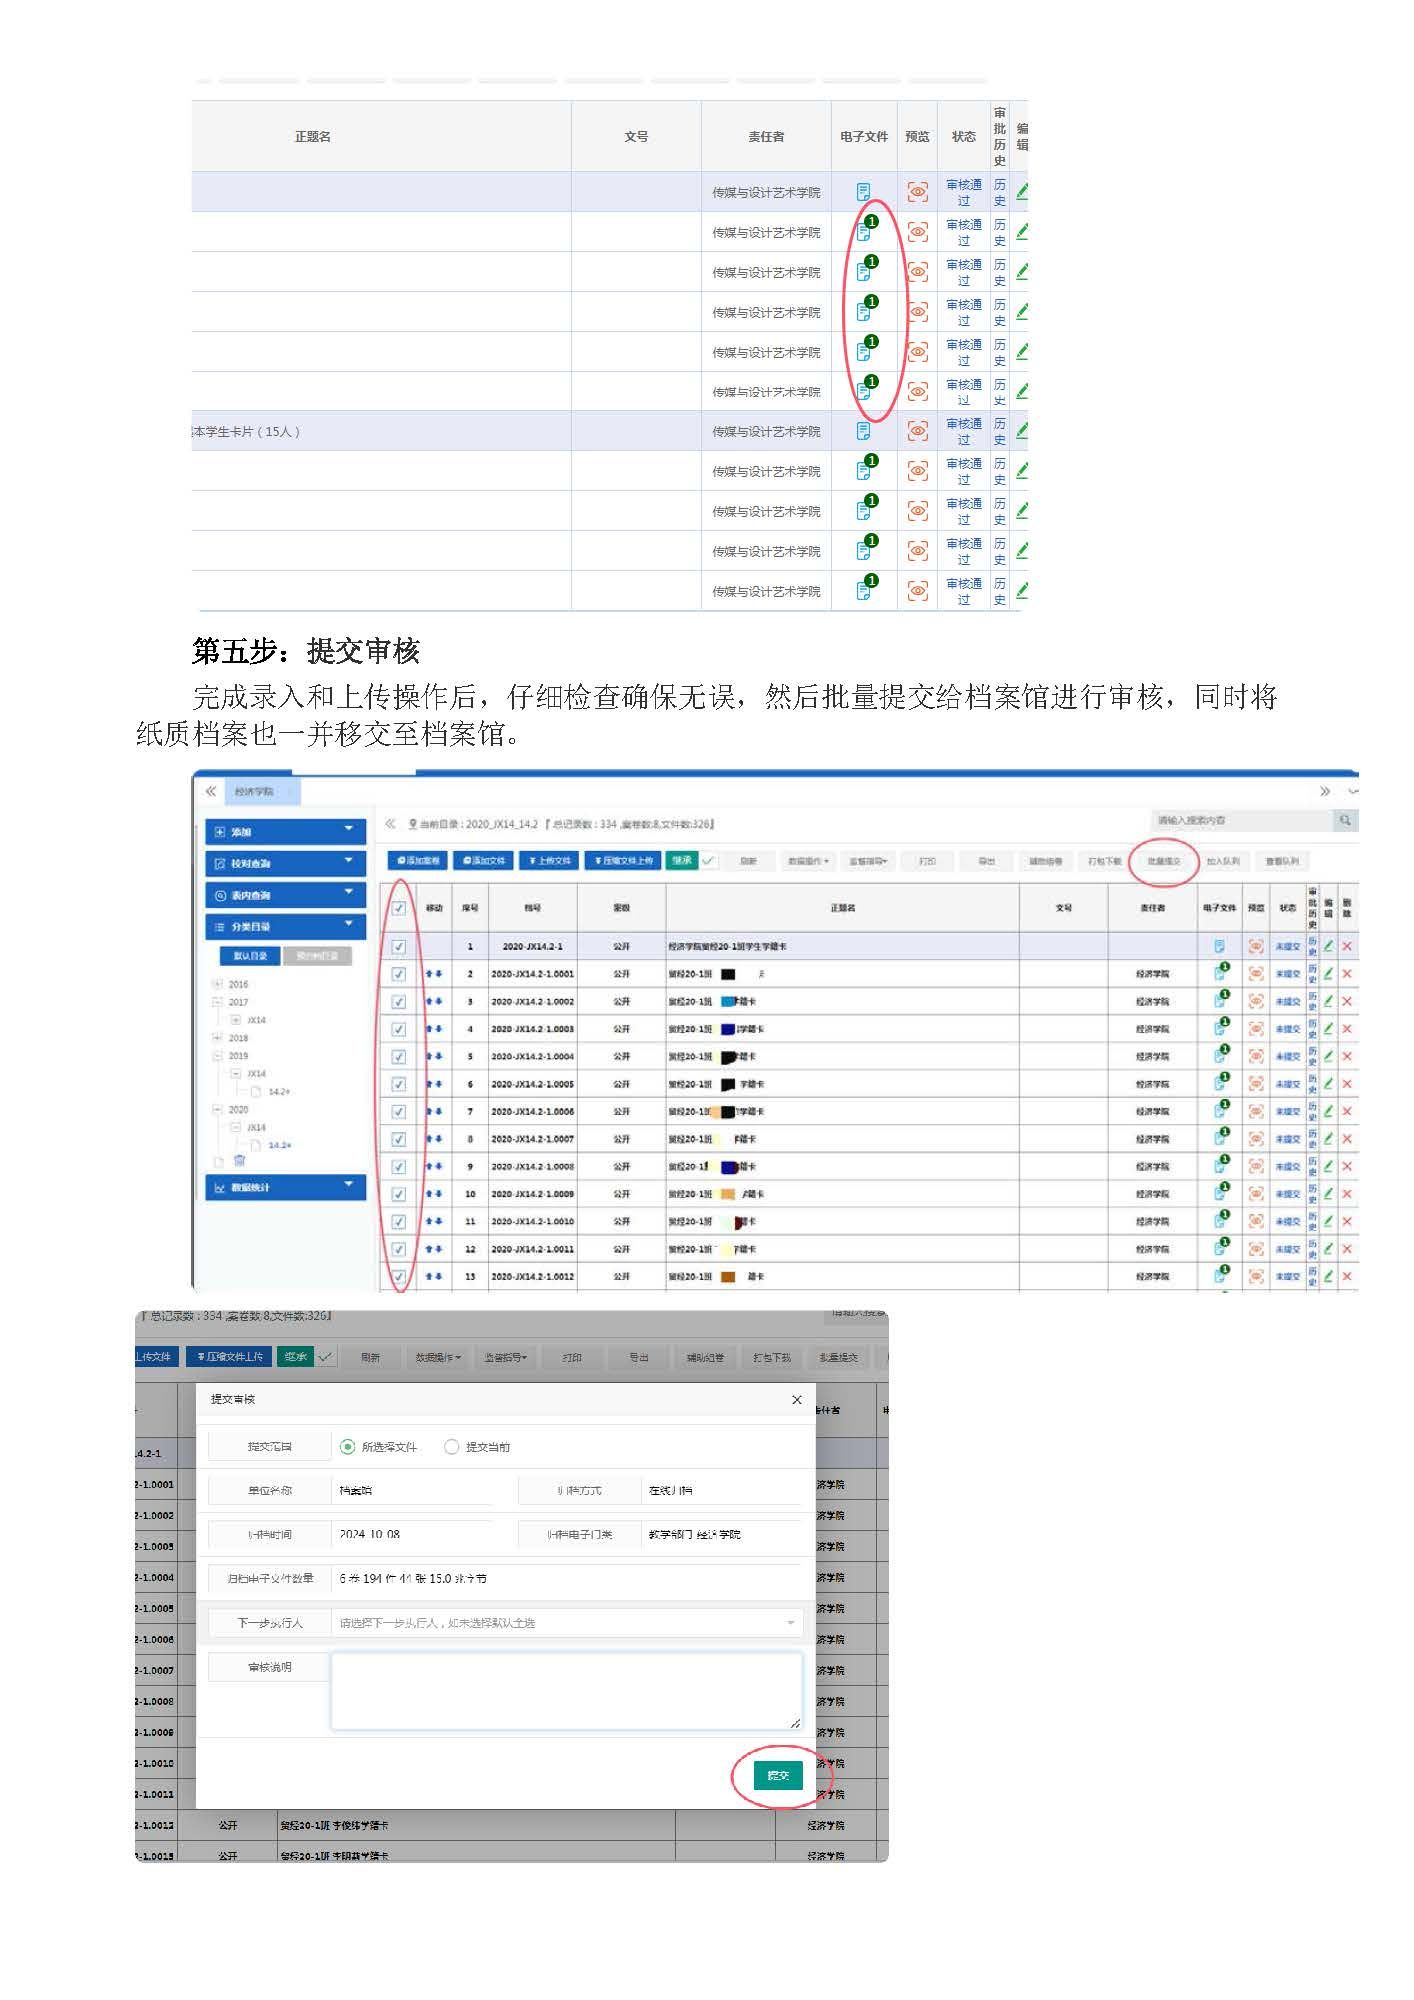This screenshot has width=1414, height=2000.
Task: Expand the 数据操作 dropdown in middle toolbar
Action: pos(808,861)
